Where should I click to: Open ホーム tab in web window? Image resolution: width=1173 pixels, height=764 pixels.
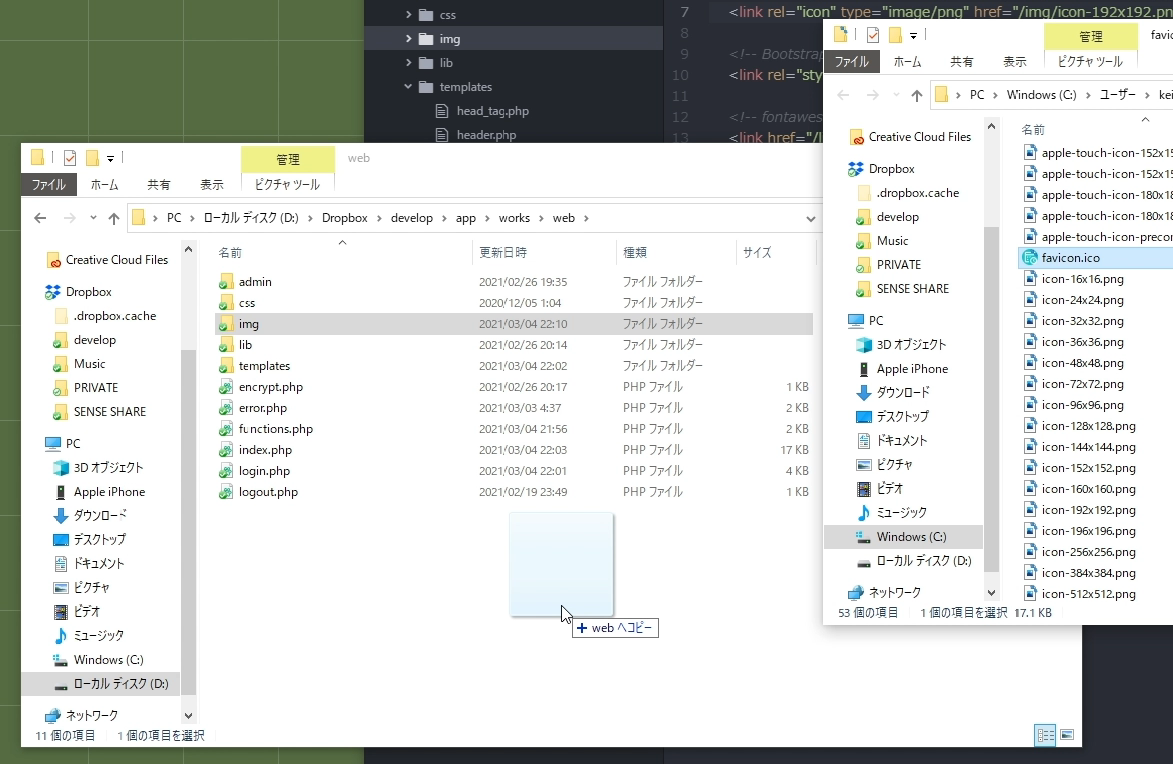104,184
